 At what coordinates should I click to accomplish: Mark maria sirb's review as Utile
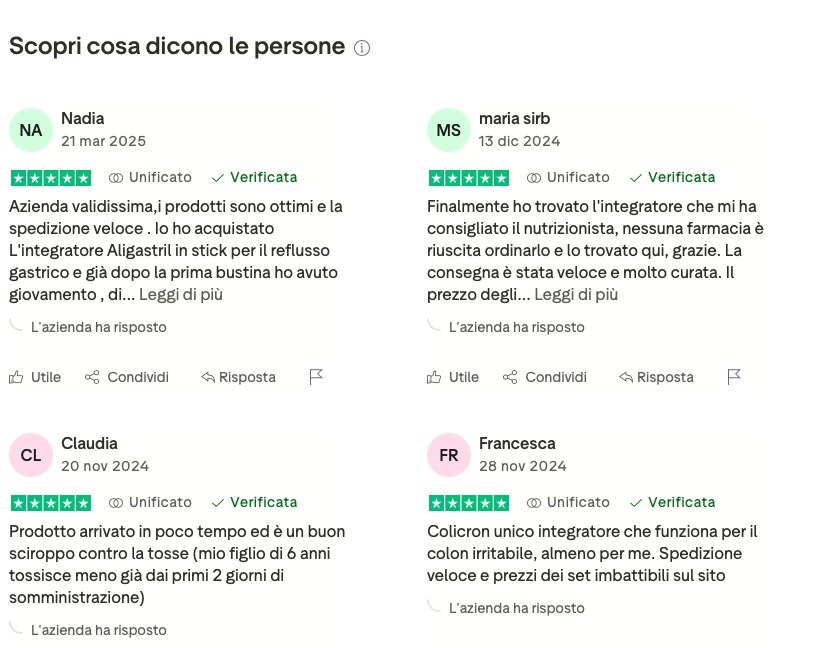coord(453,377)
